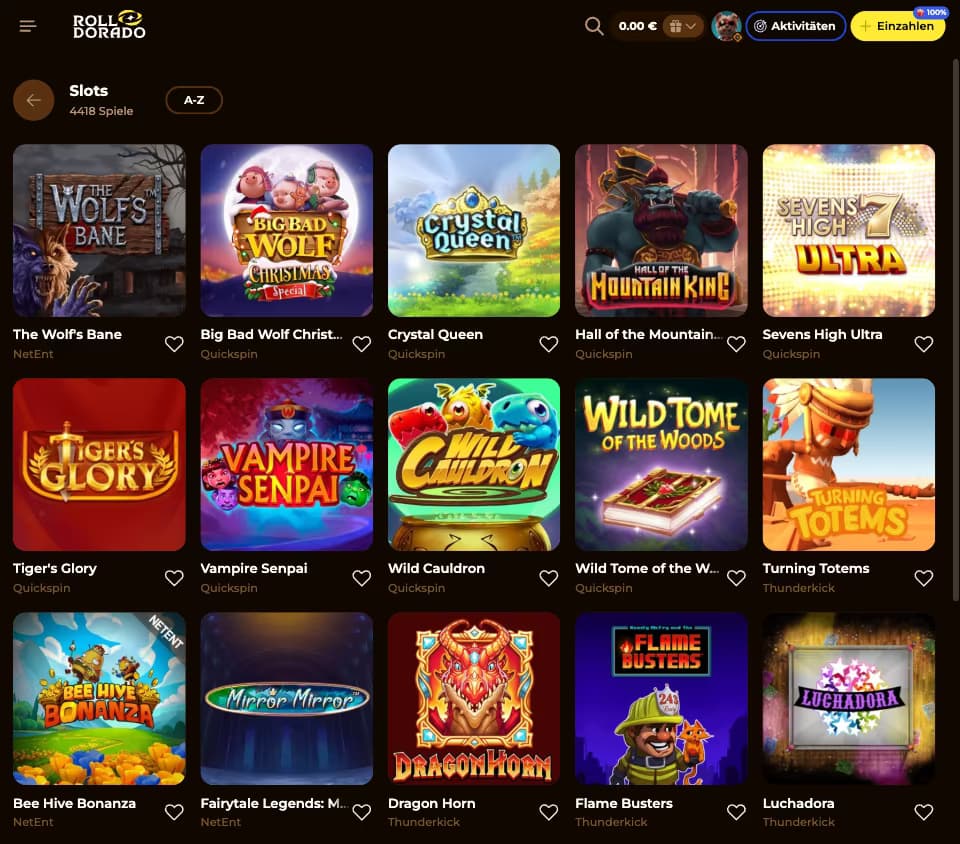
Task: Add Sevens High Ultra to favorites
Action: [924, 344]
